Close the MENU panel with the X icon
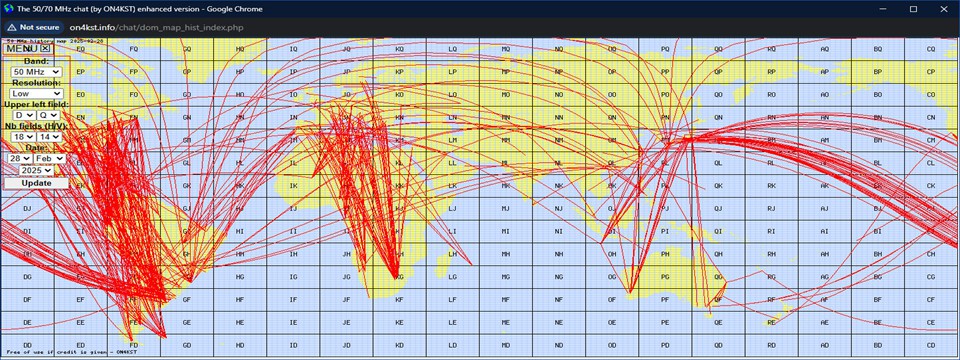Screen dimensions: 960x360 point(46,48)
